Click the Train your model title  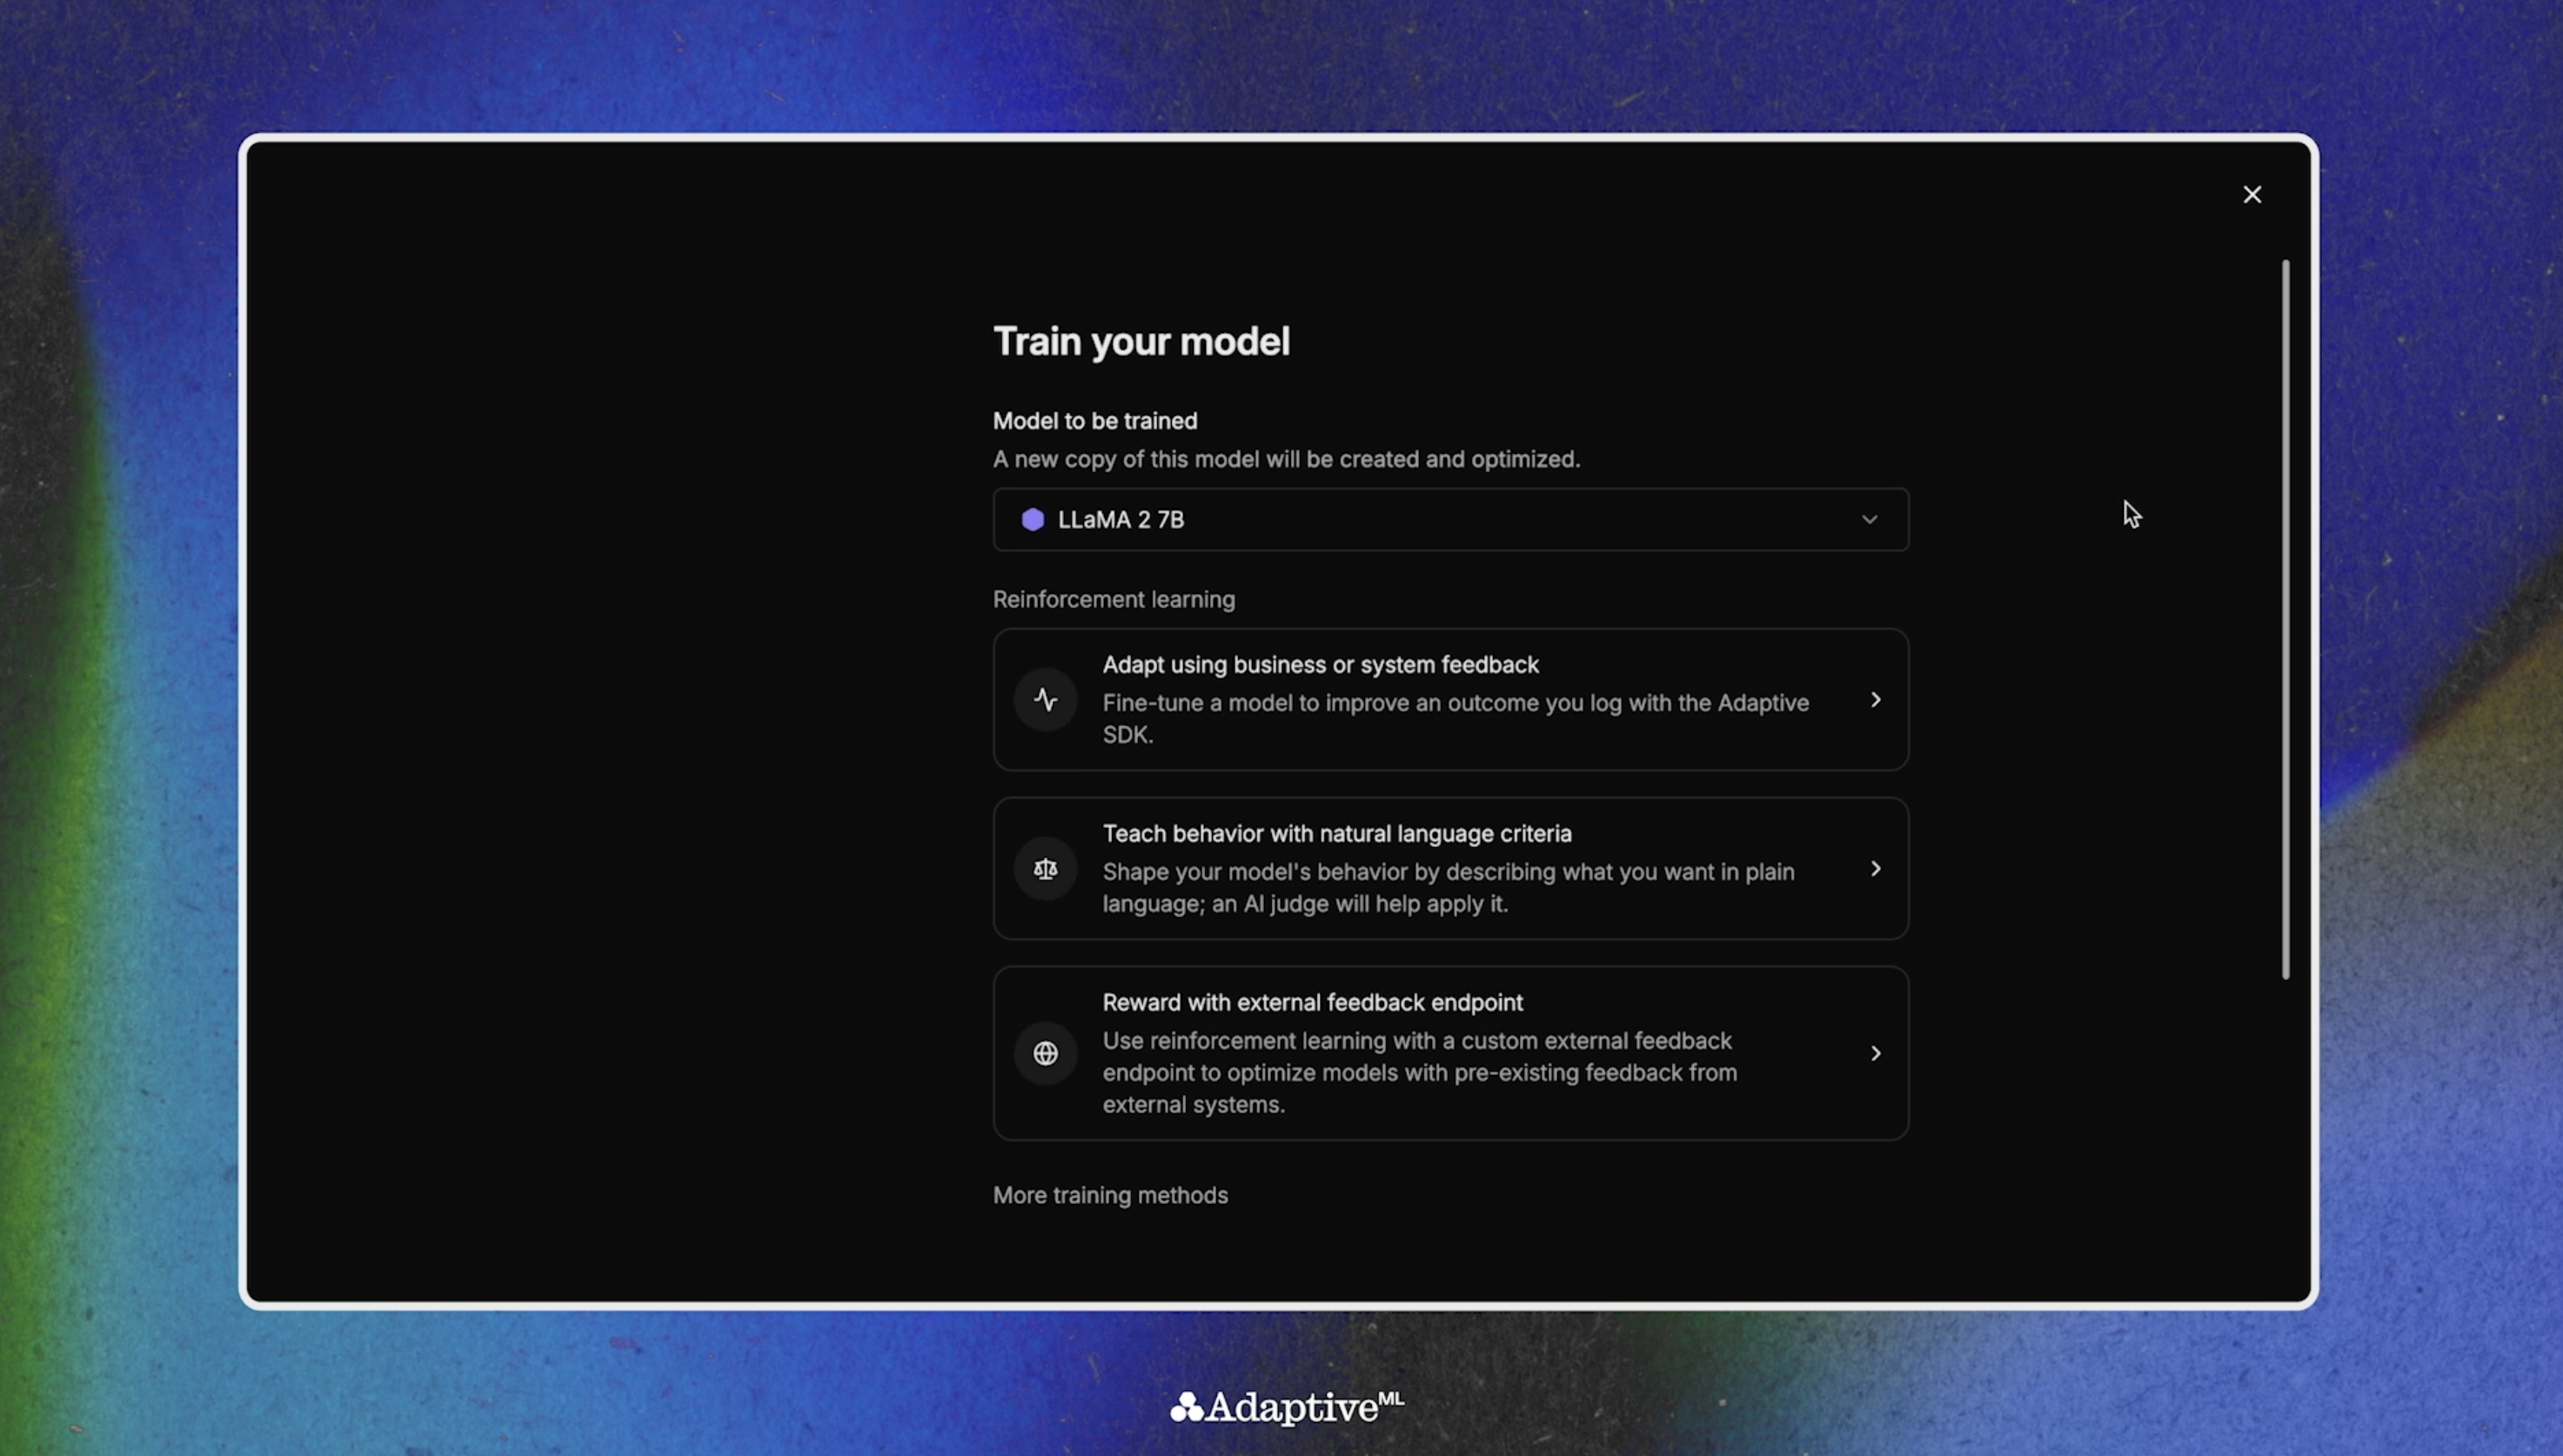click(1141, 342)
